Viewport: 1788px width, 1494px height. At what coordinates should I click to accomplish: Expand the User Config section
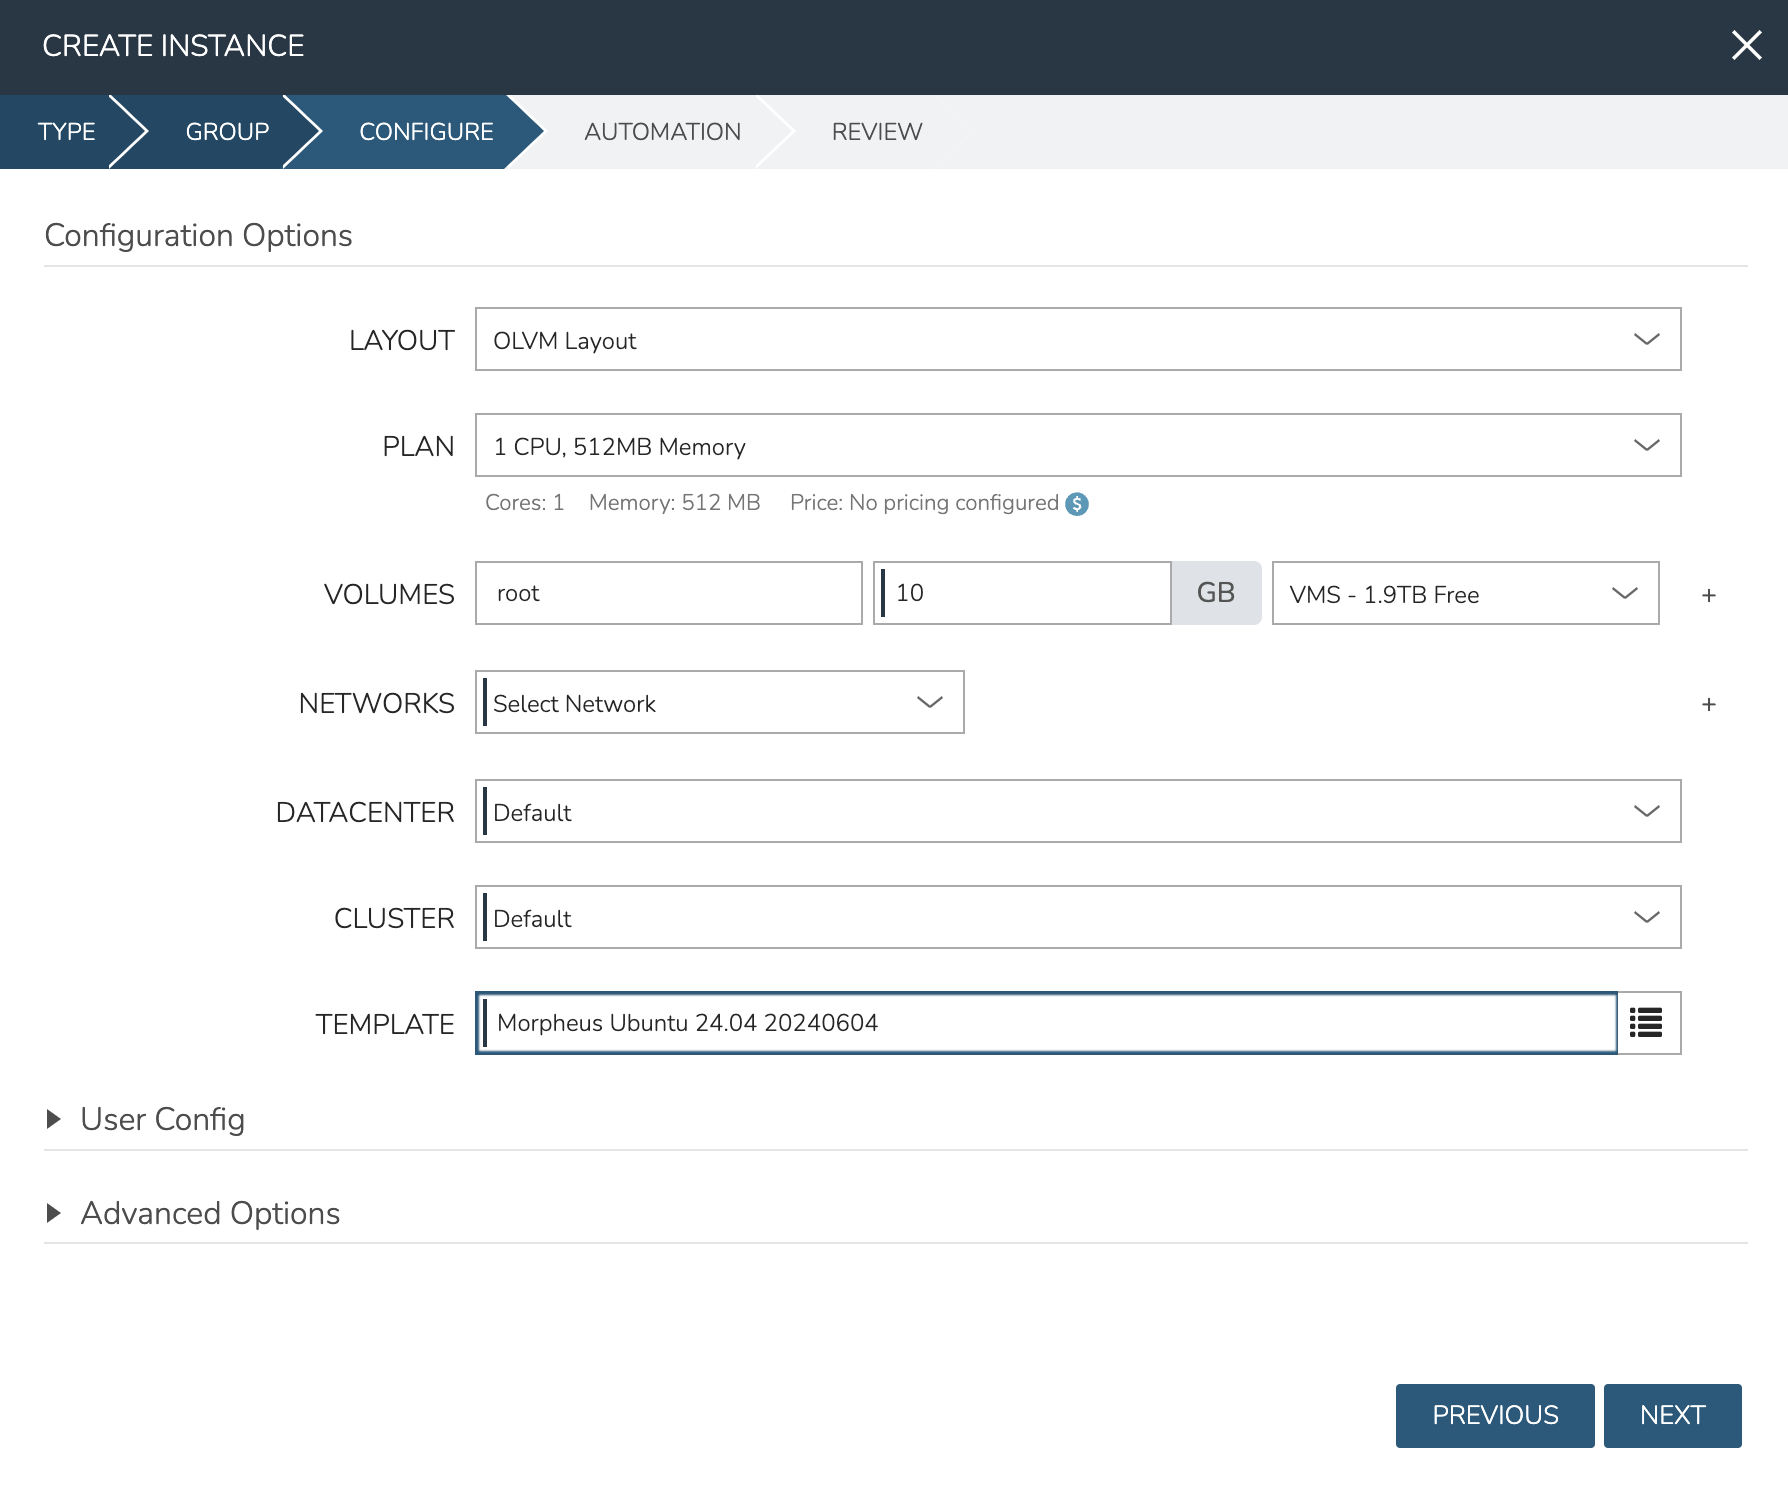tap(162, 1119)
